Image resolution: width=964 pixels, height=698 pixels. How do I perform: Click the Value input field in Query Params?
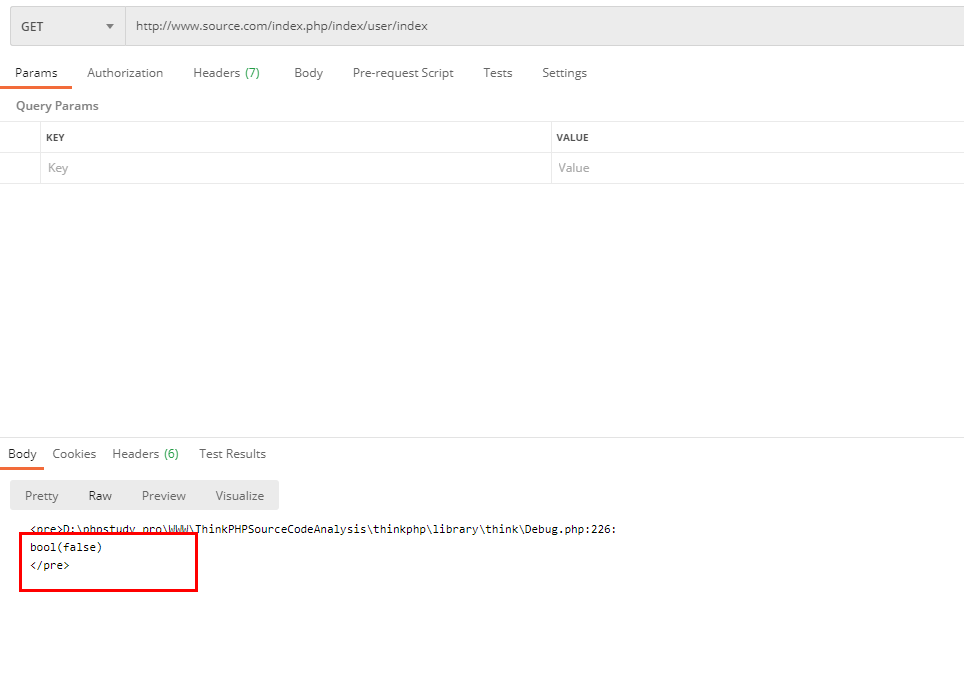point(757,168)
